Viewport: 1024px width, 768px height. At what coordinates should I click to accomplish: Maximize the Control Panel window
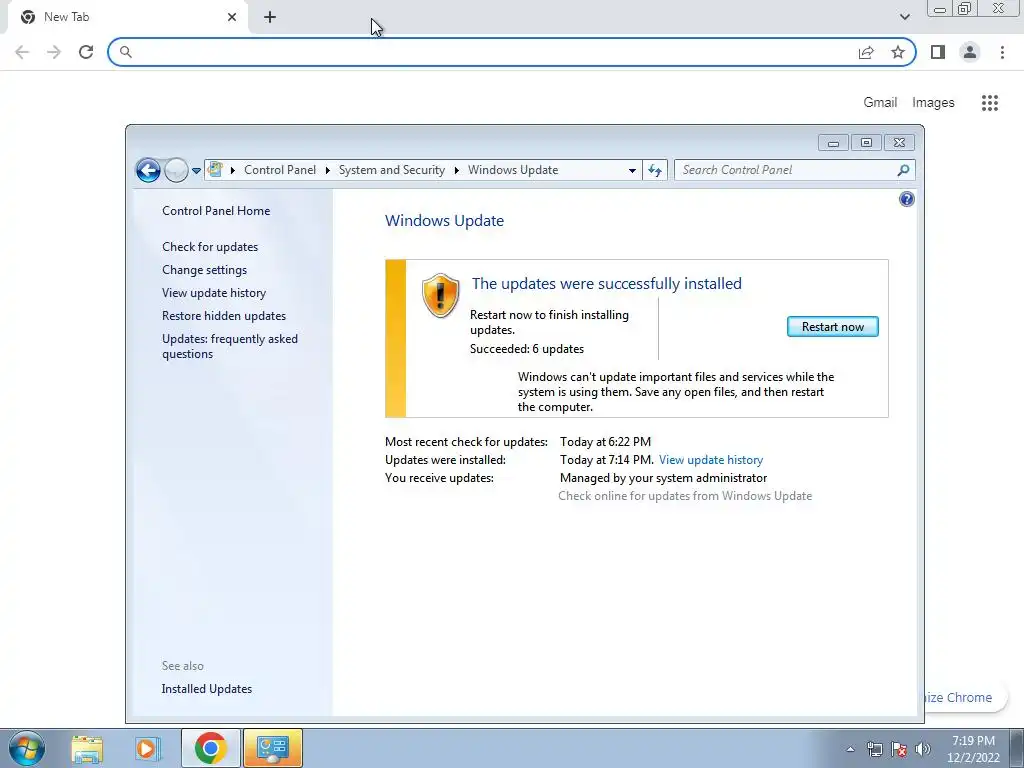[x=866, y=142]
